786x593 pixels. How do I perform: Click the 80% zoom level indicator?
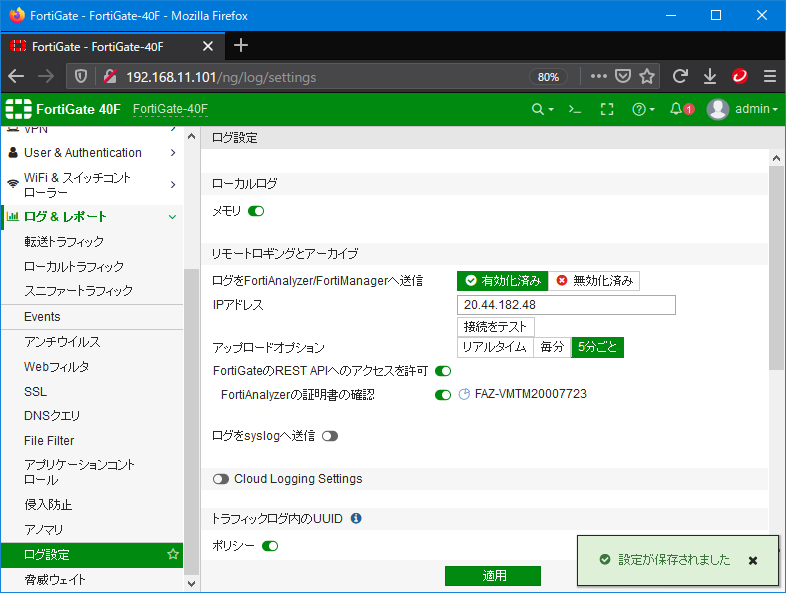pos(548,77)
